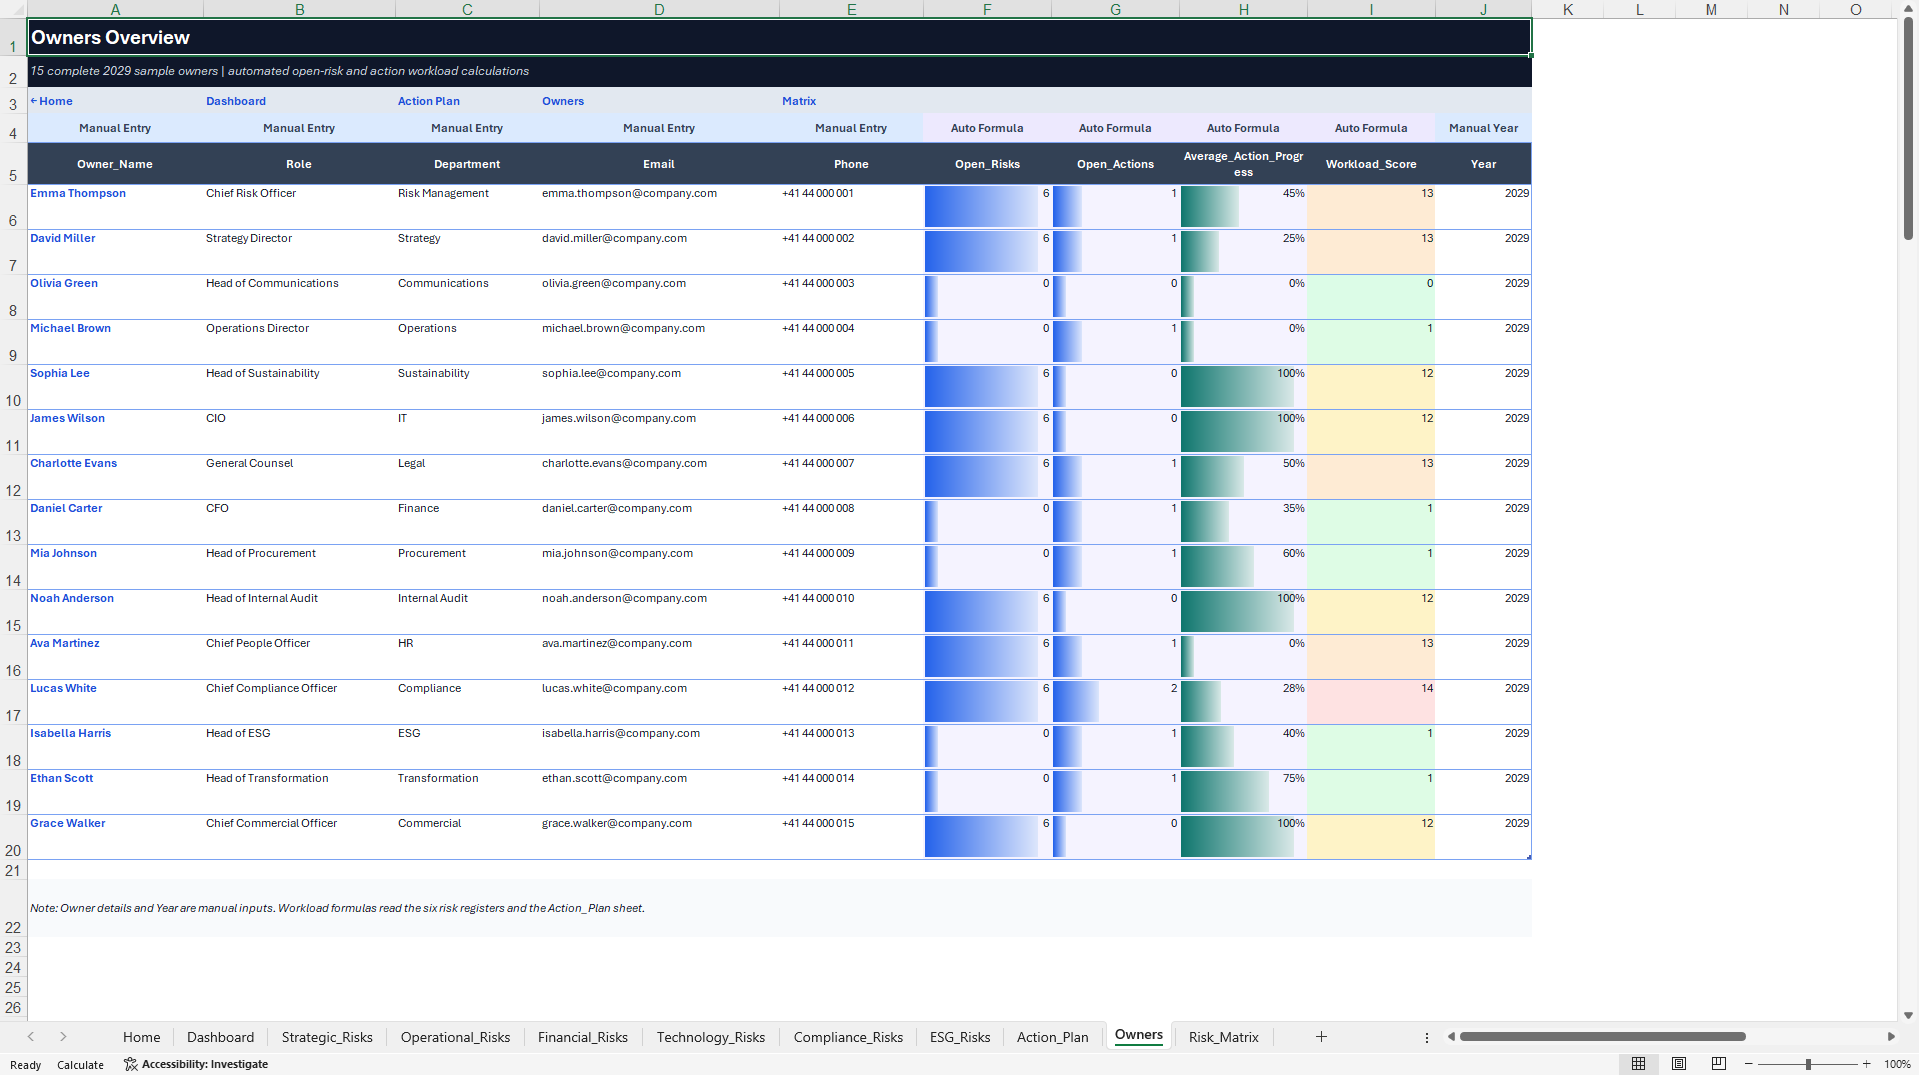This screenshot has width=1919, height=1075.
Task: Open Emma Thompson owner link
Action: (x=78, y=193)
